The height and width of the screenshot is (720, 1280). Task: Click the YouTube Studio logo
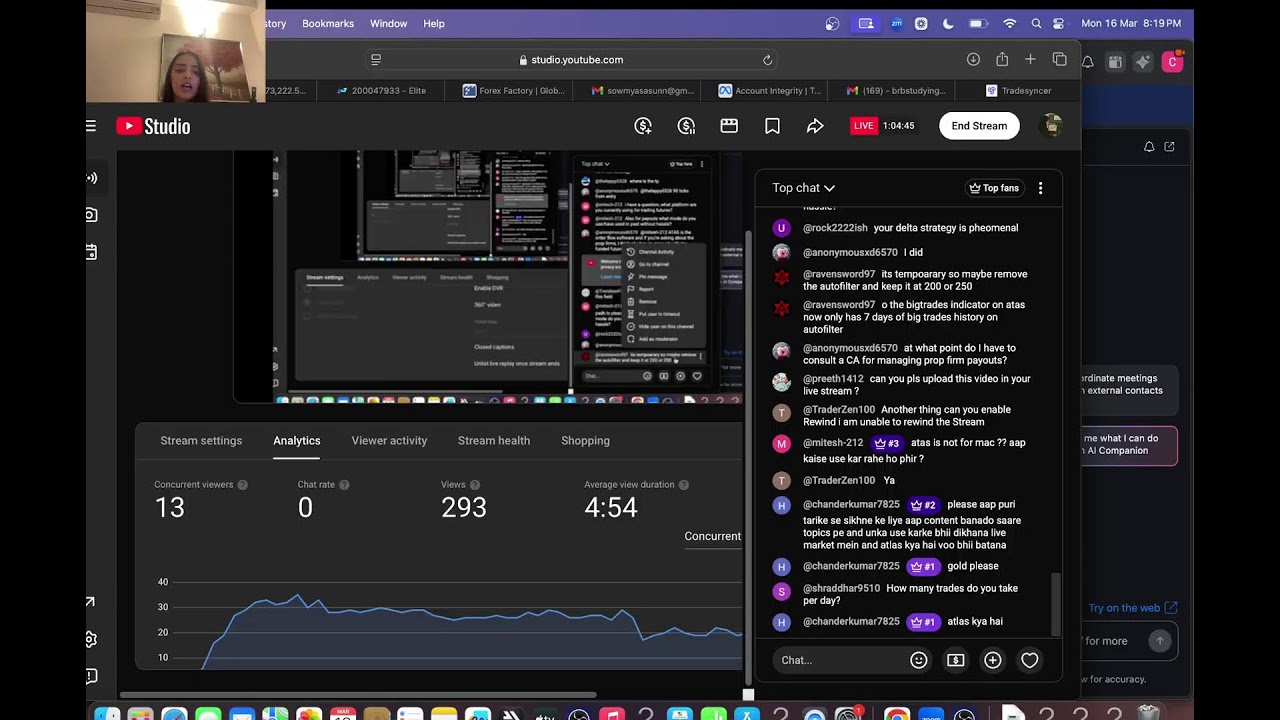click(153, 126)
